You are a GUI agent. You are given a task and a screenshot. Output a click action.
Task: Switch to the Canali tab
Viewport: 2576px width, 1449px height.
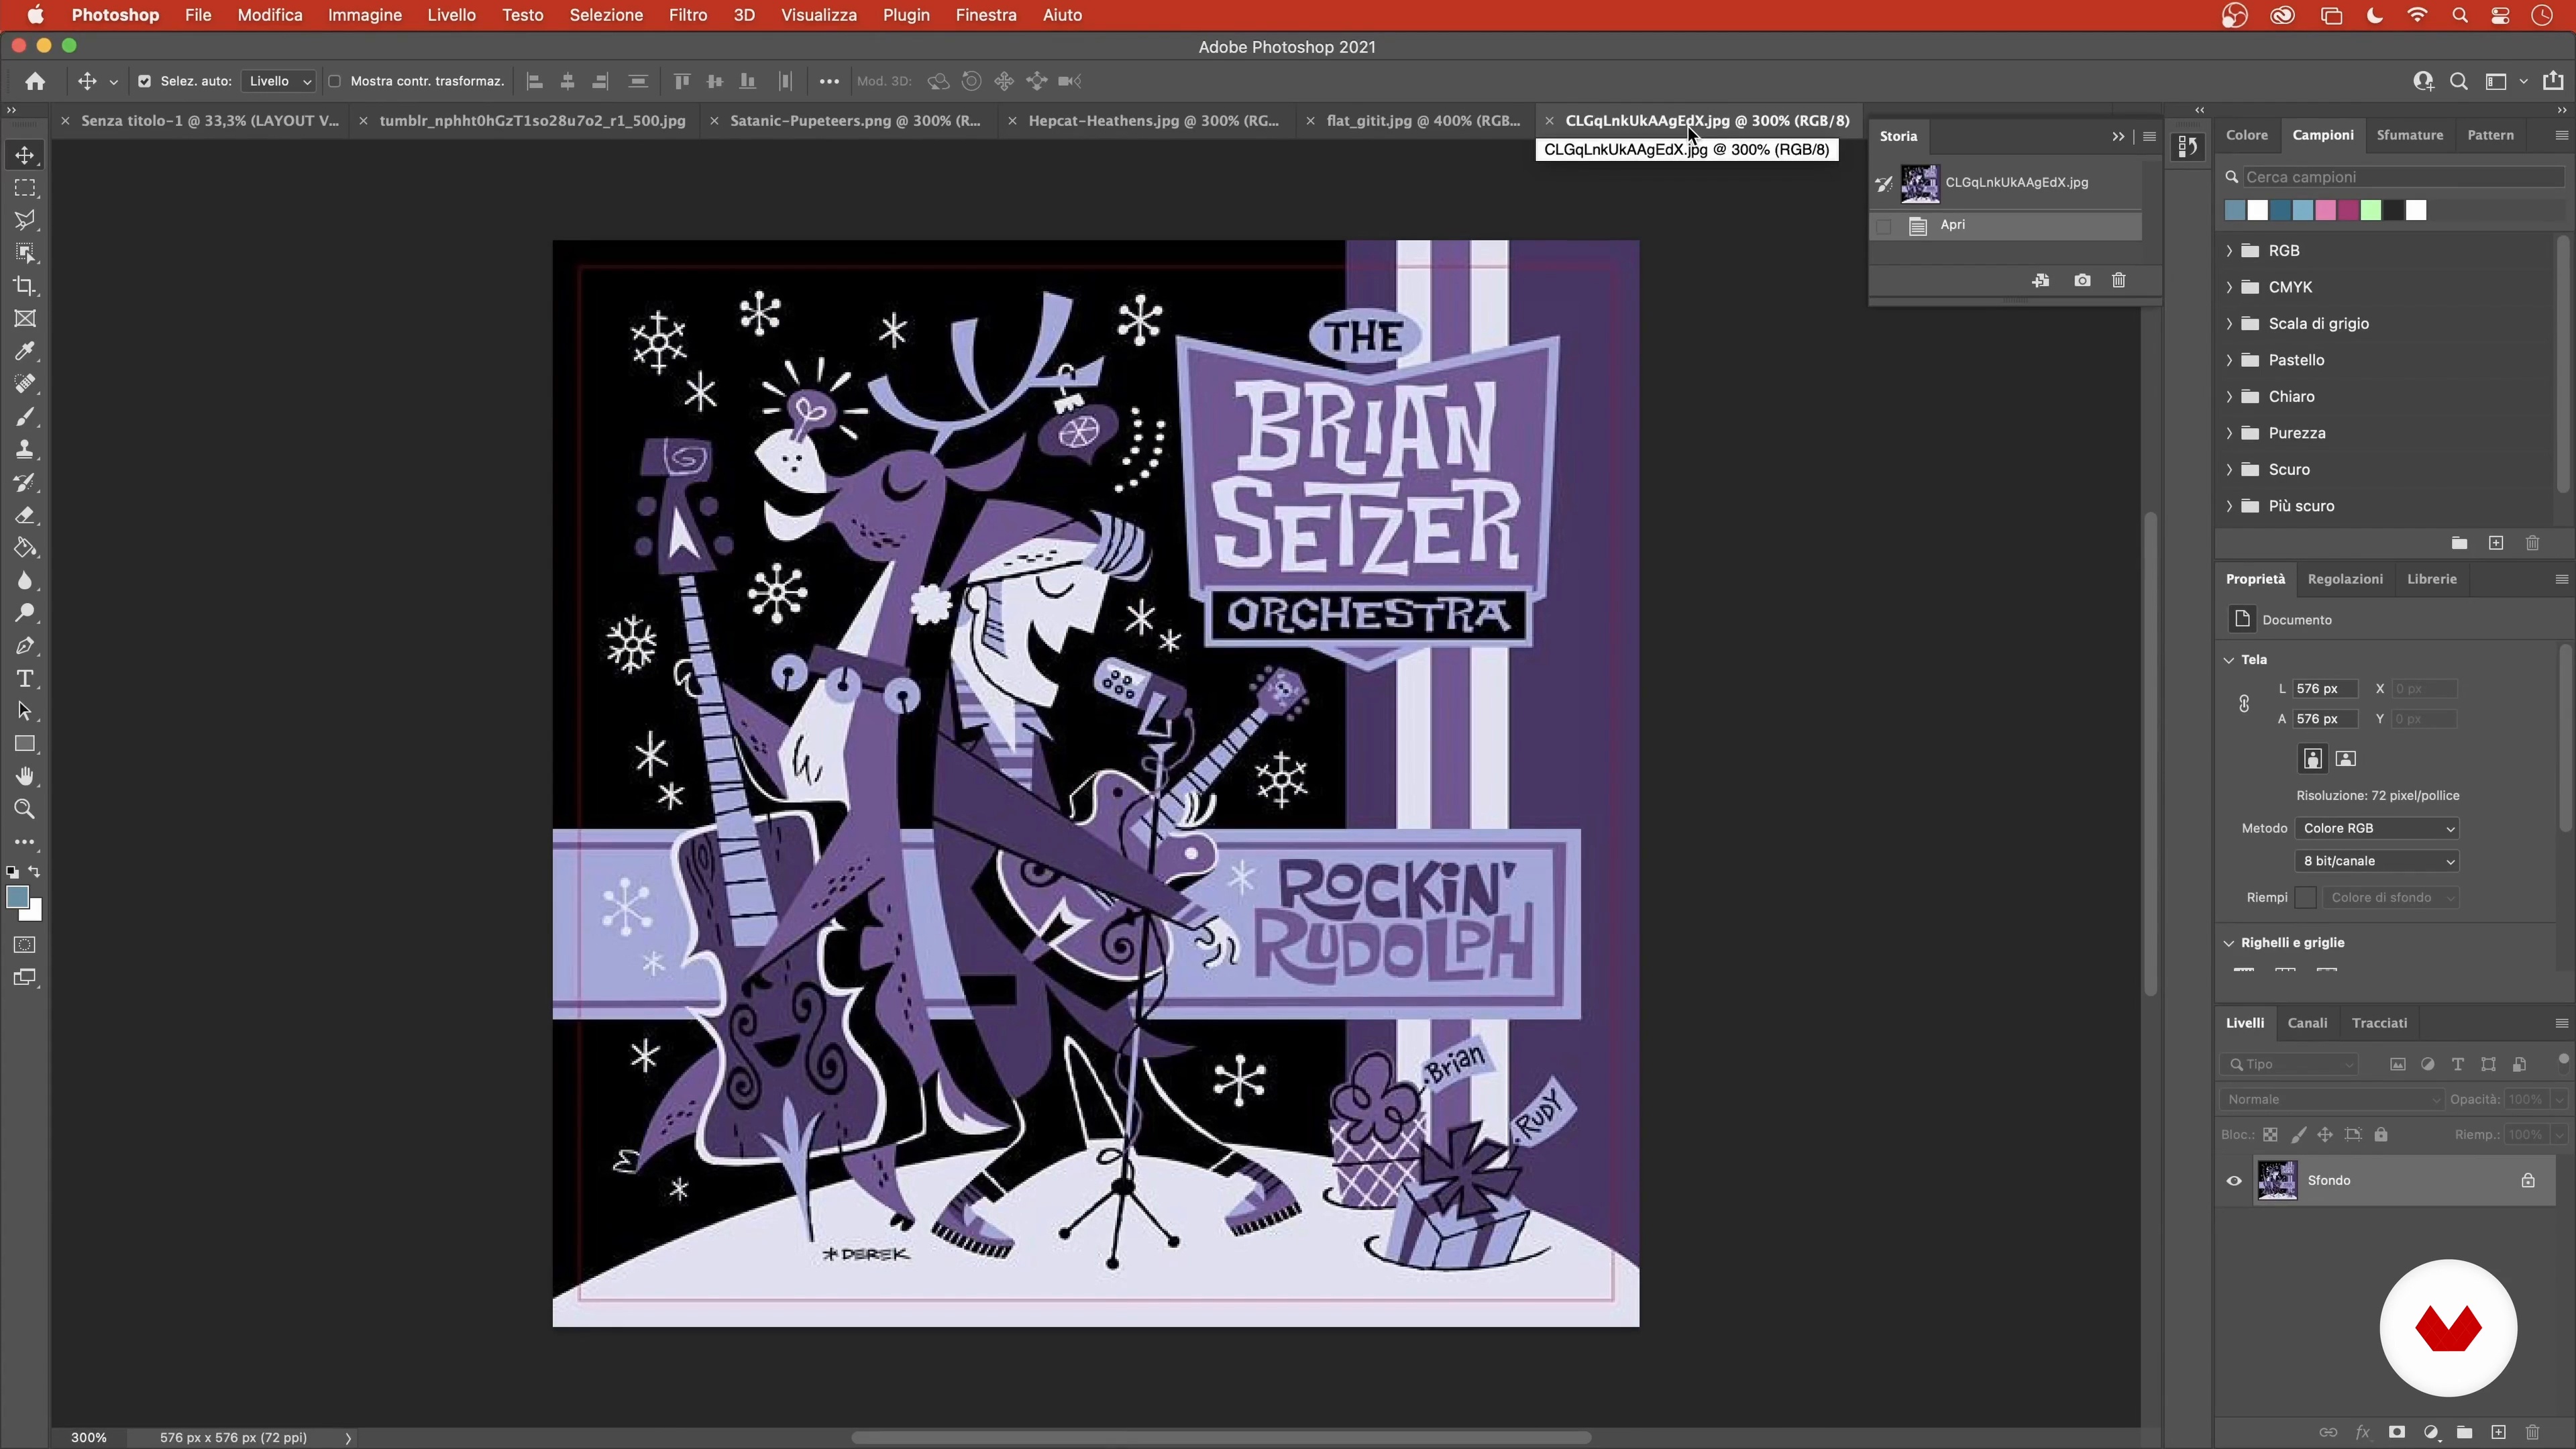pyautogui.click(x=2307, y=1023)
